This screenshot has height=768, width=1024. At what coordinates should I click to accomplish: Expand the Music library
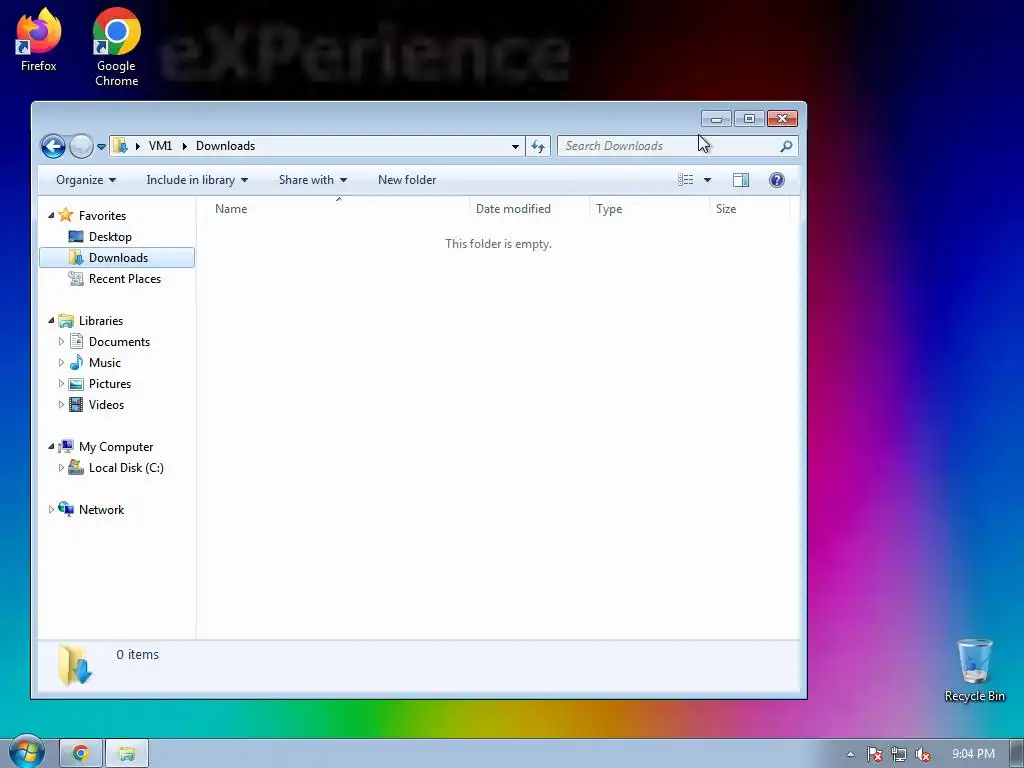click(61, 362)
